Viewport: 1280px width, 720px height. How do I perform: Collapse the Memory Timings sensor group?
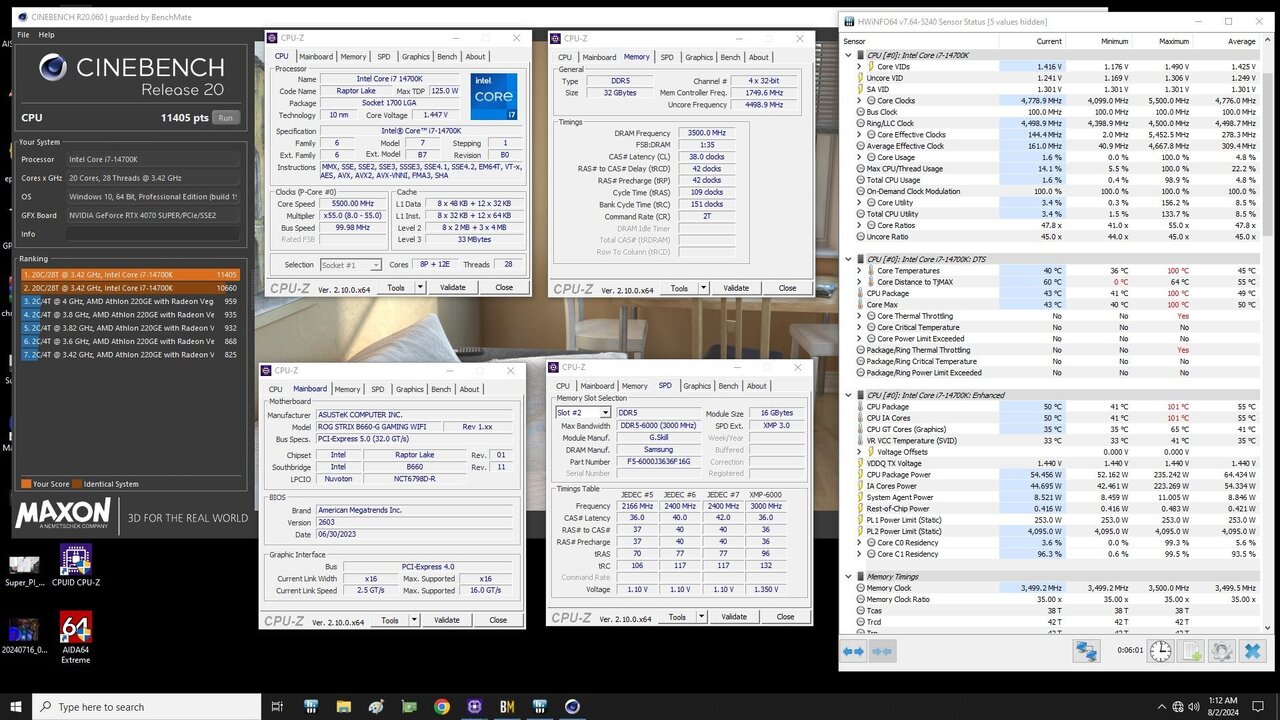[849, 576]
